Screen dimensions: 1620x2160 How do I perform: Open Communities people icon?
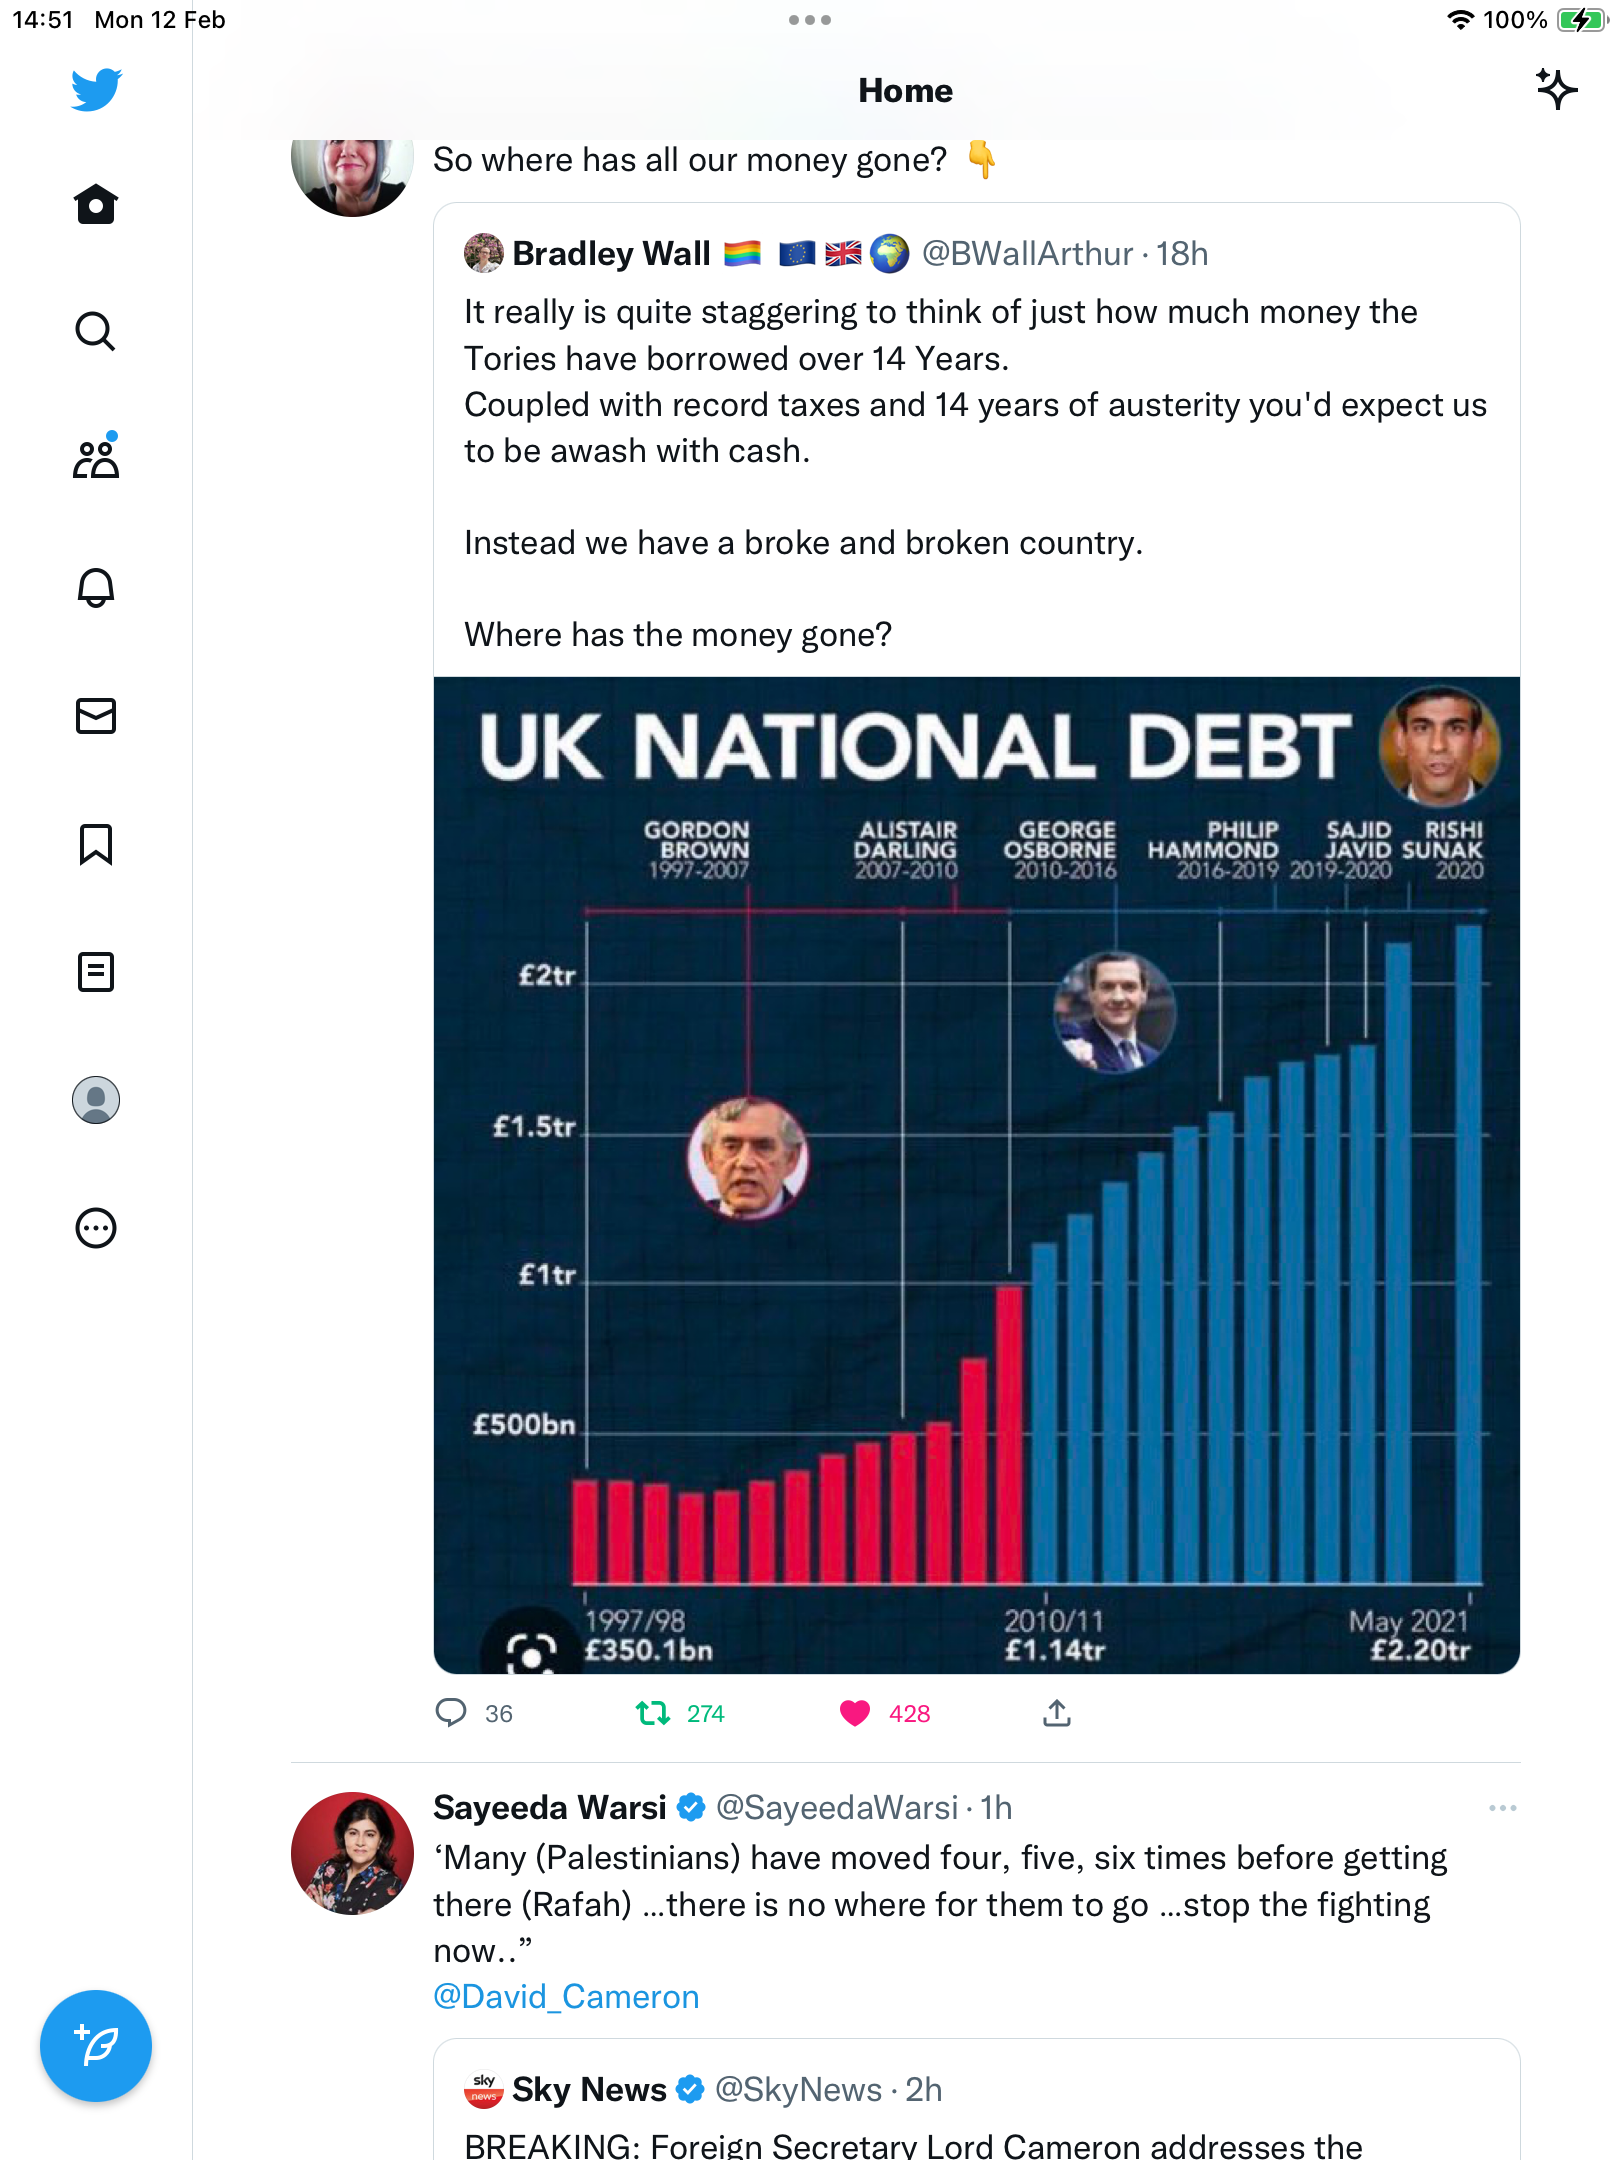pos(96,458)
